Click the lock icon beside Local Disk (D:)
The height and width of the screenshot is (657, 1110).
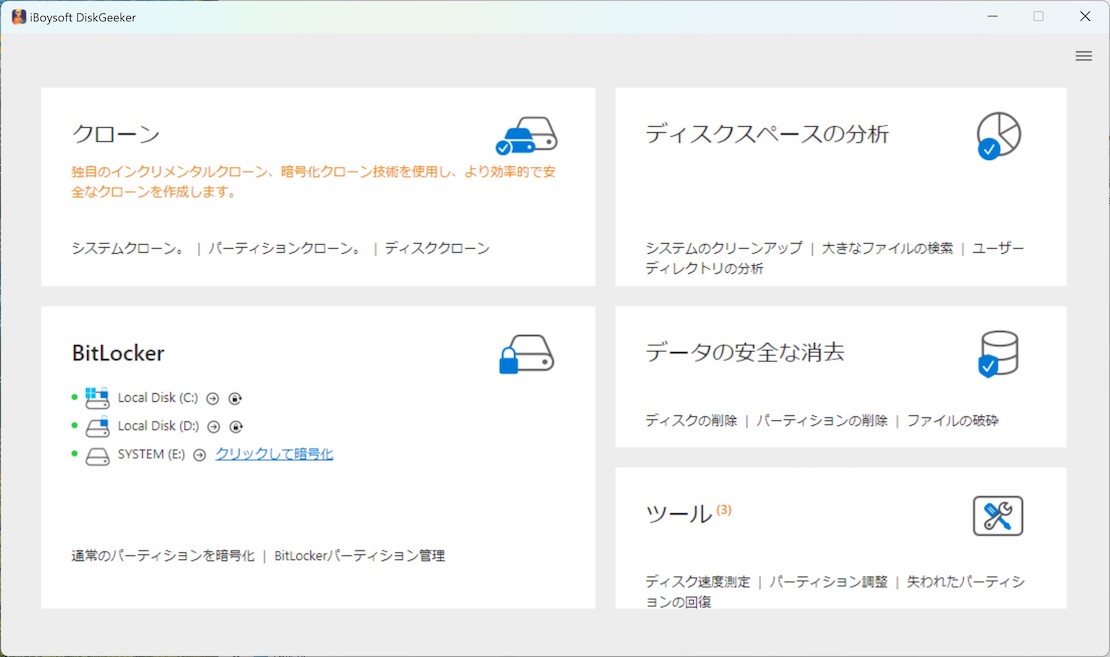pyautogui.click(x=236, y=427)
